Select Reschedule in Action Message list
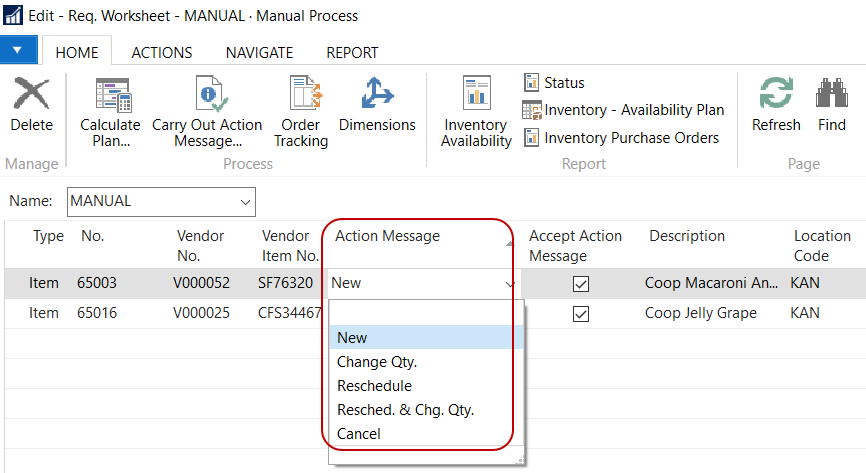 pos(374,386)
